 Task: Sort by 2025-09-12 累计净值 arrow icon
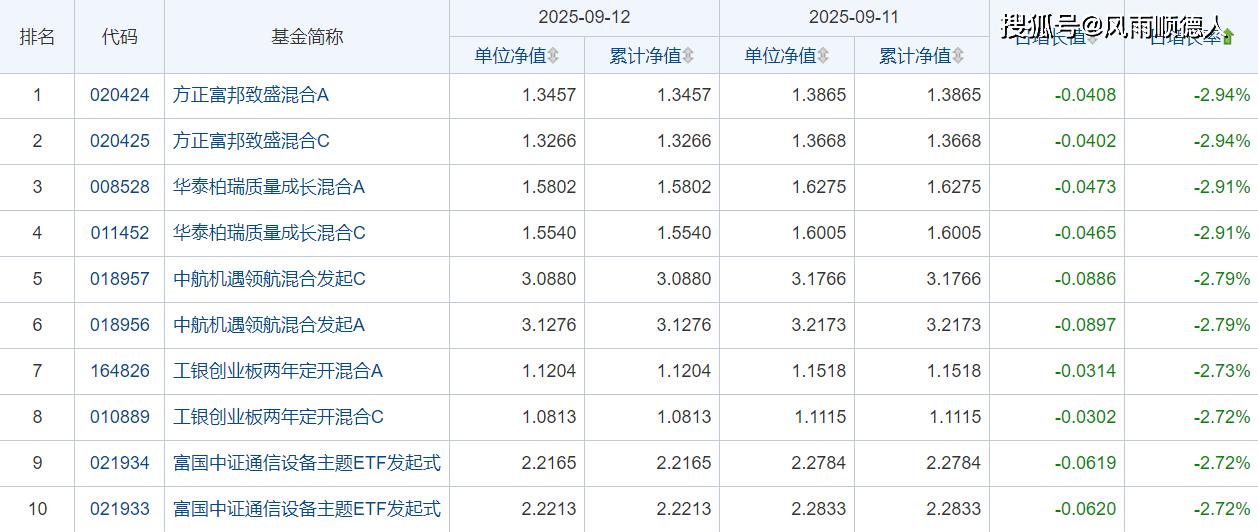(x=689, y=56)
